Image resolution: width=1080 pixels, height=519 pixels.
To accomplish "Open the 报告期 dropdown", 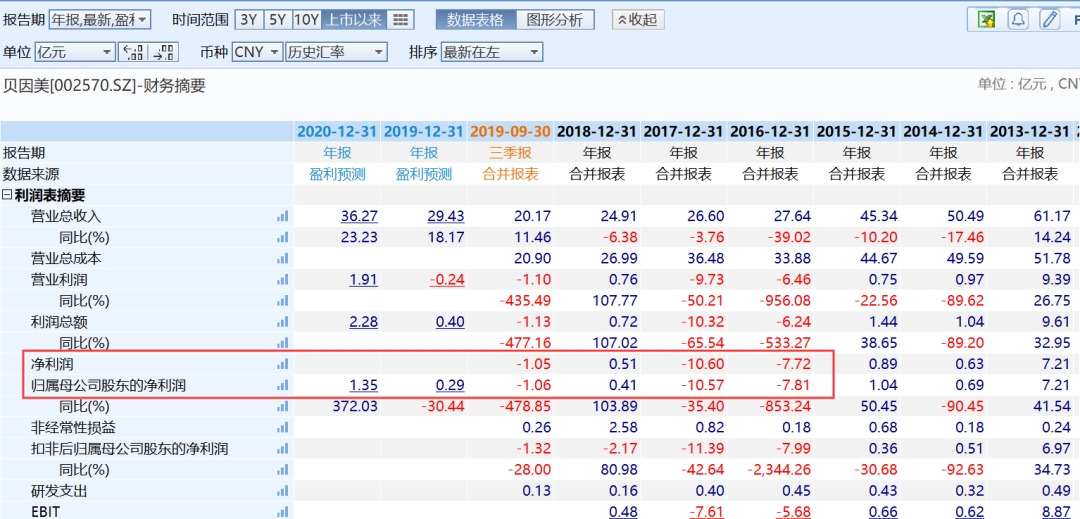I will coord(99,20).
